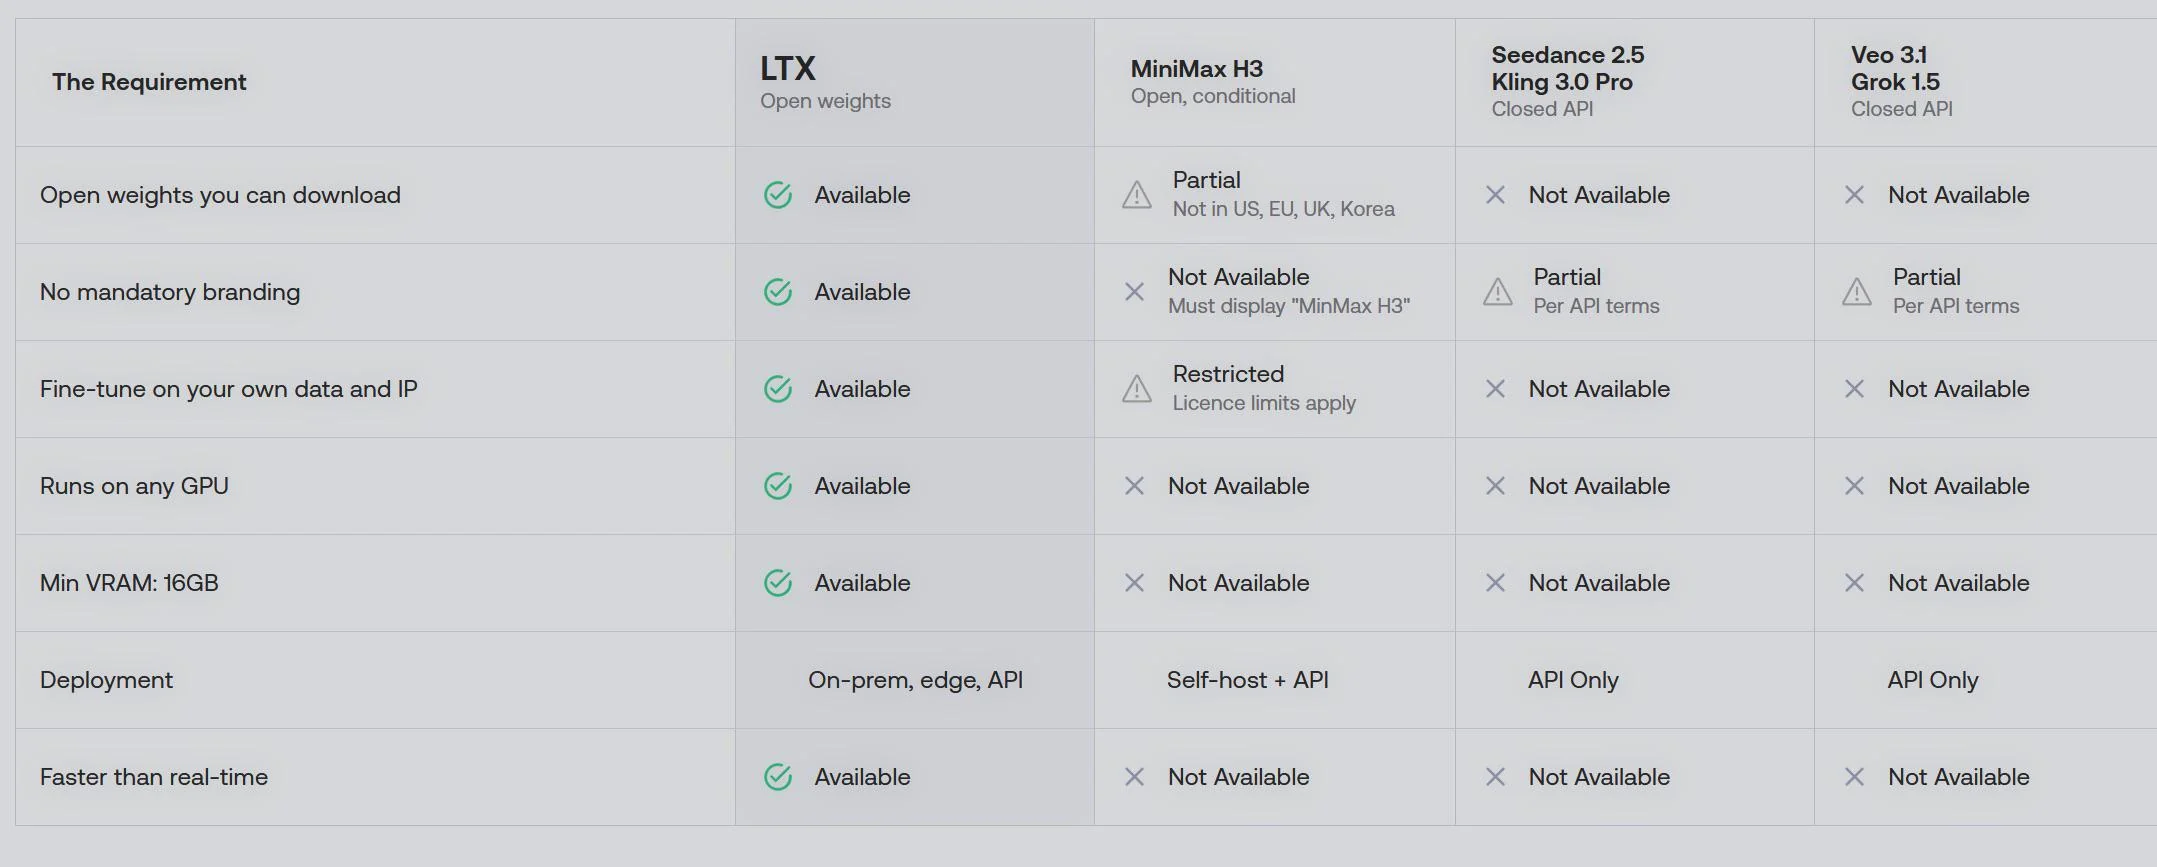
Task: Click the Min VRAM: 16GB requirement label
Action: tap(129, 583)
